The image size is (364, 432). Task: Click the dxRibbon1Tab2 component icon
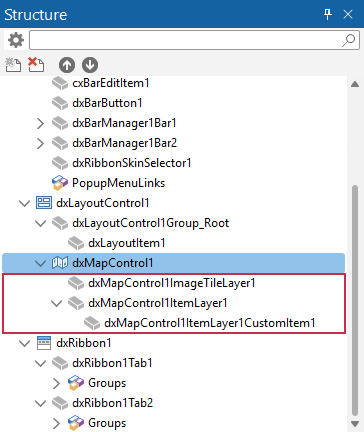tap(60, 403)
